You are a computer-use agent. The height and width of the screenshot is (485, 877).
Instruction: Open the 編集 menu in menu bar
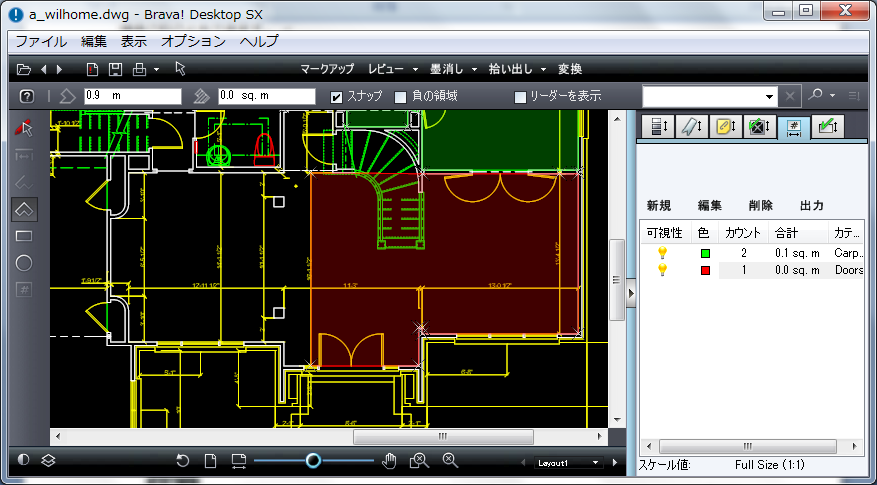click(93, 41)
